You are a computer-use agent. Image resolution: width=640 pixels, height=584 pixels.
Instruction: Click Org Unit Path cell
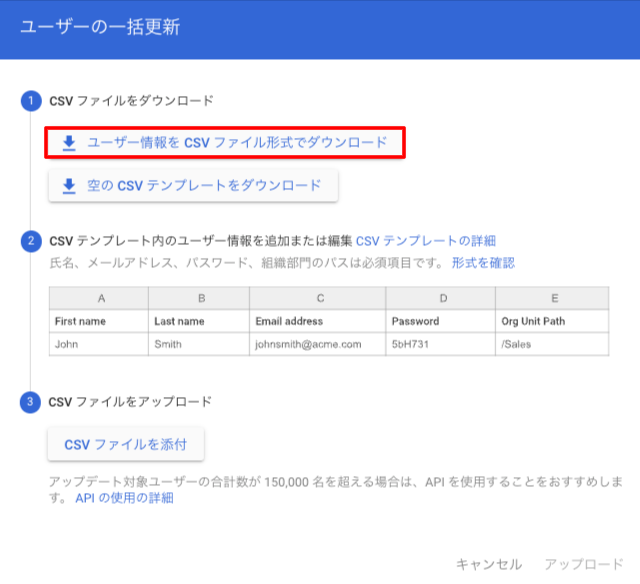(552, 321)
